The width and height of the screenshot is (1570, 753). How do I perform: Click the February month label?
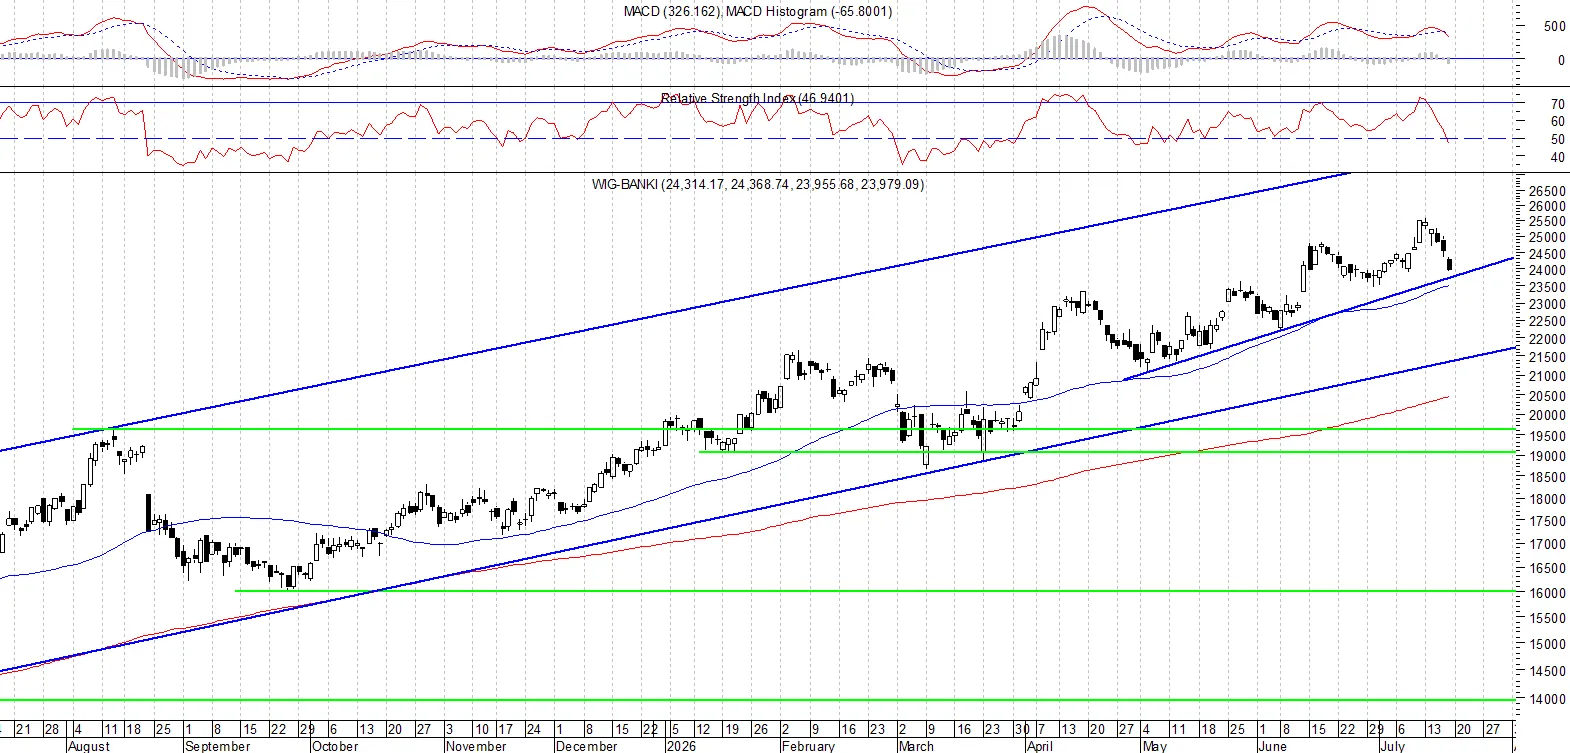pyautogui.click(x=808, y=746)
